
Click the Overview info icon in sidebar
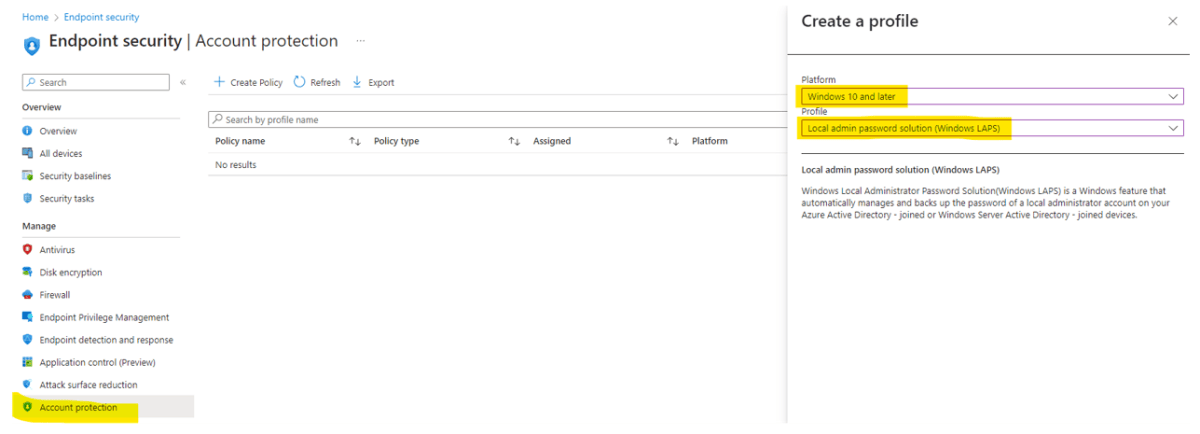click(28, 131)
